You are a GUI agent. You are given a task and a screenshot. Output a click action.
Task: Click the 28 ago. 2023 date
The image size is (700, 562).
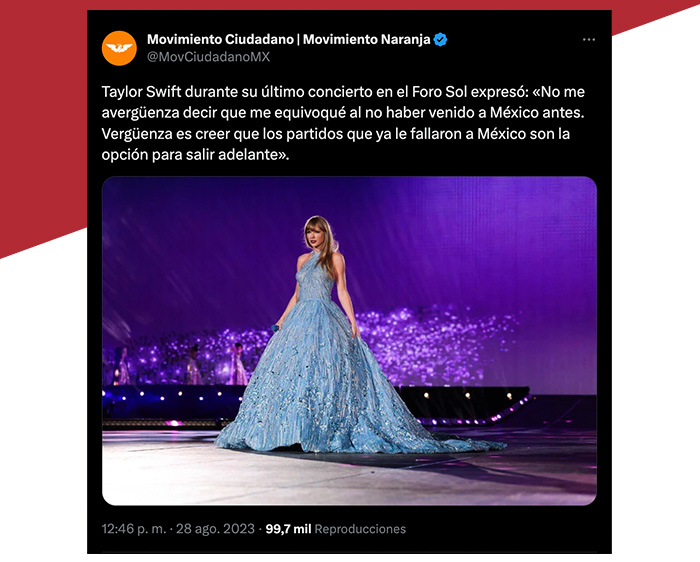[215, 529]
